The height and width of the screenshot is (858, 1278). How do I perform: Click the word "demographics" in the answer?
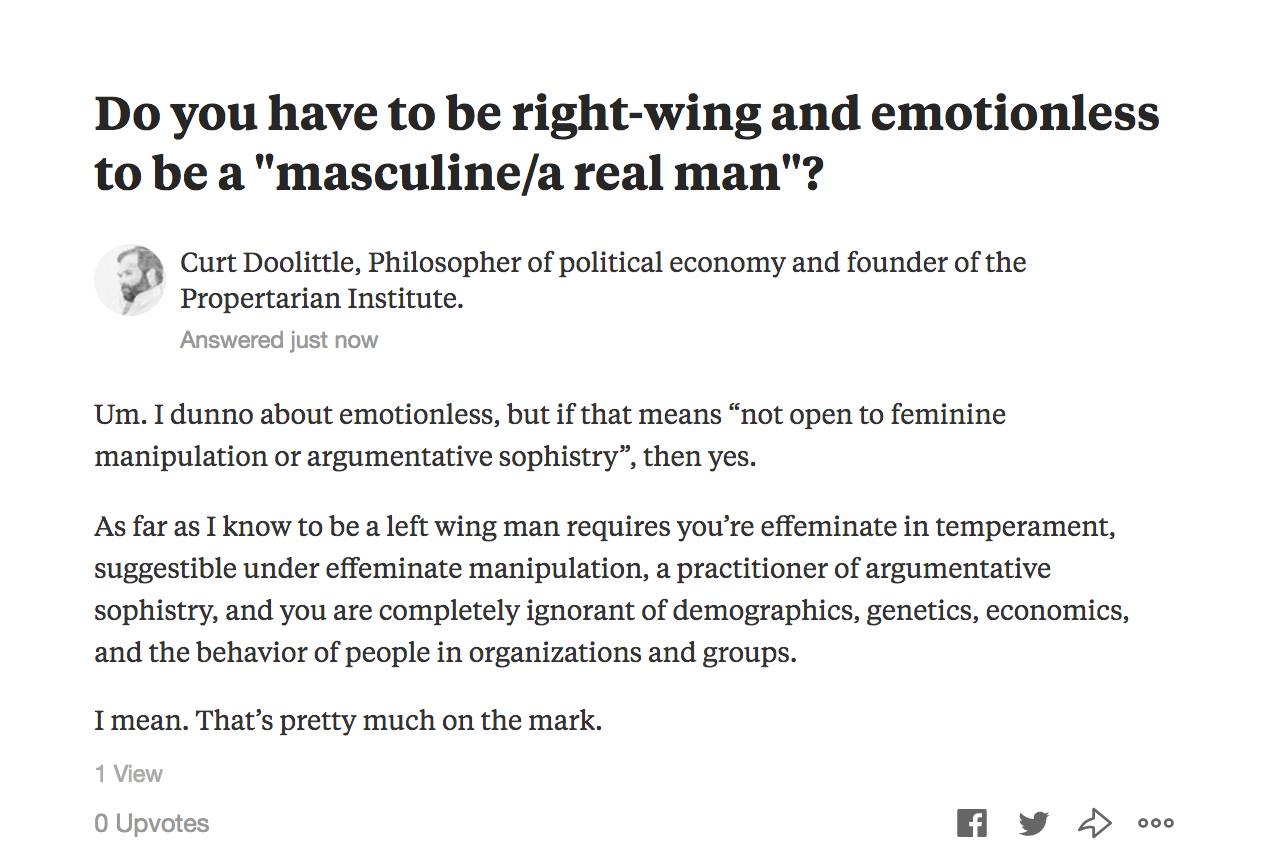764,610
